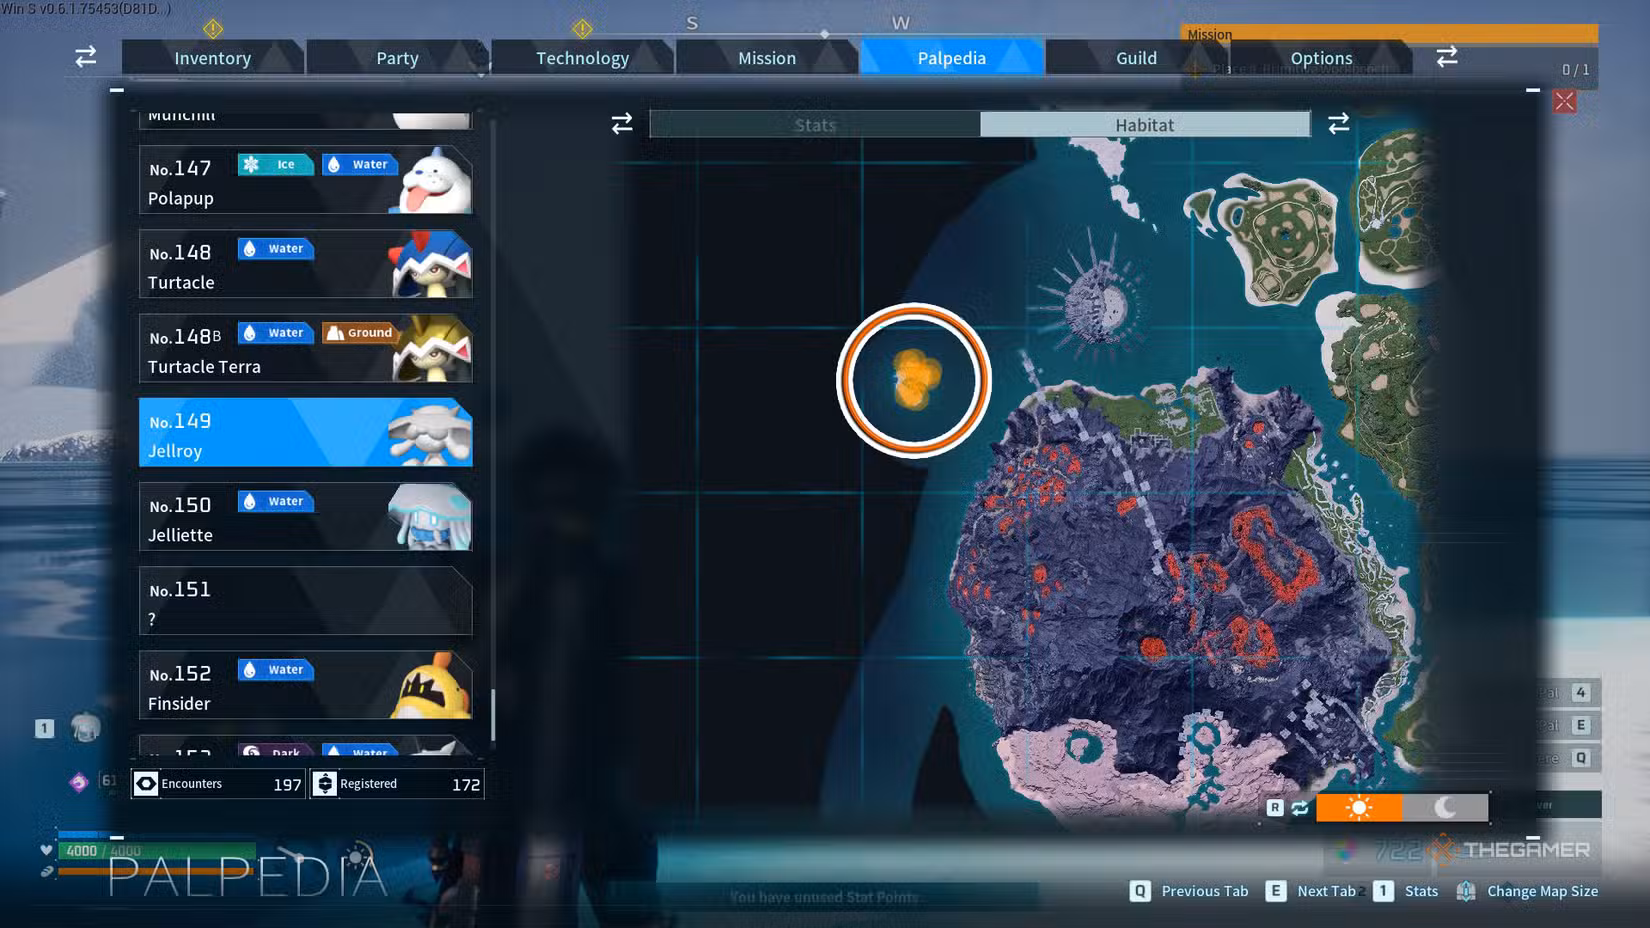
Task: Select Jellroy entry No.149
Action: click(x=305, y=432)
